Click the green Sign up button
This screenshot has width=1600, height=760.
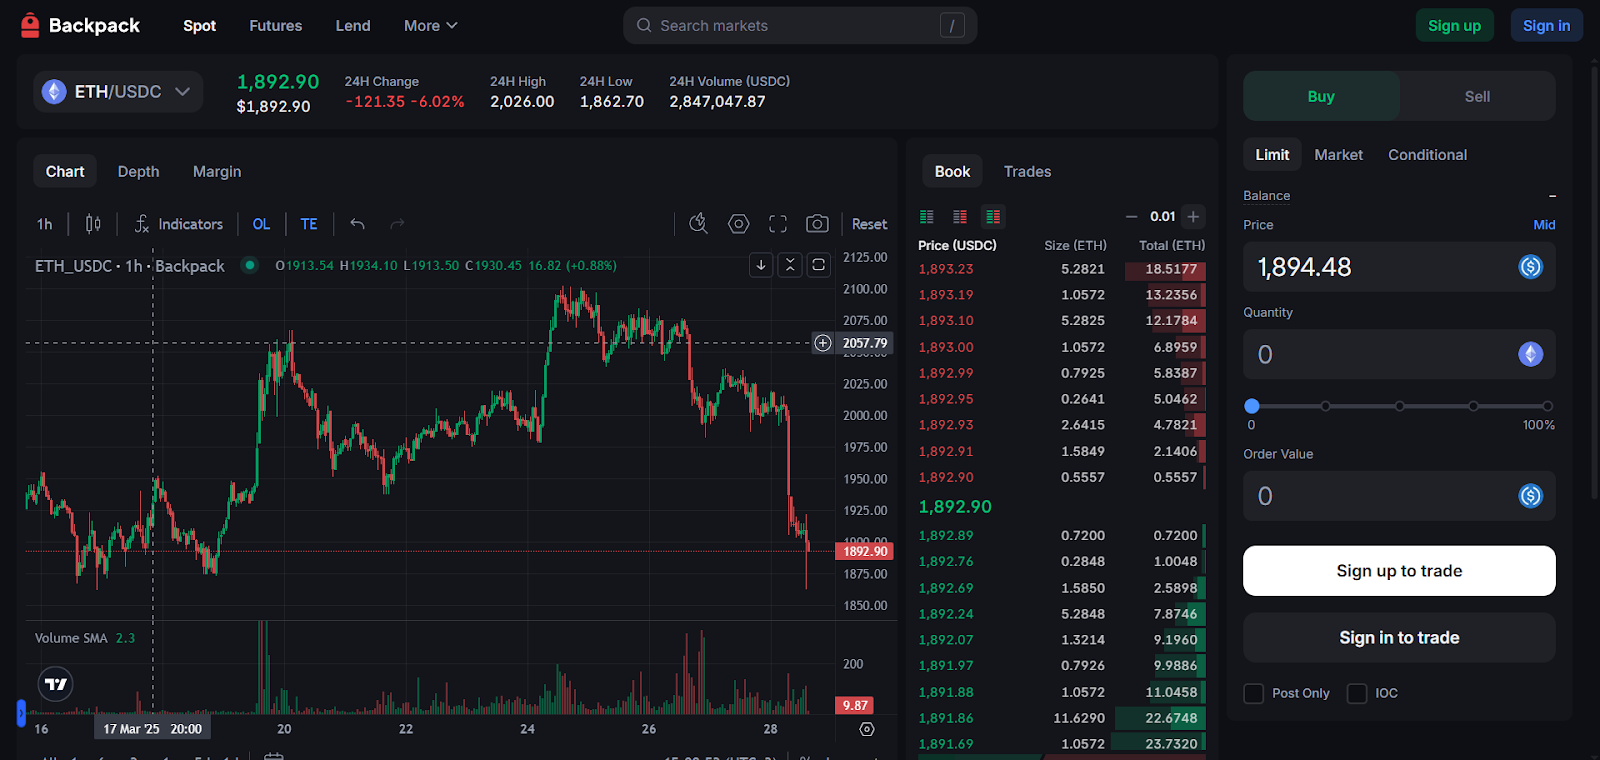pyautogui.click(x=1454, y=26)
